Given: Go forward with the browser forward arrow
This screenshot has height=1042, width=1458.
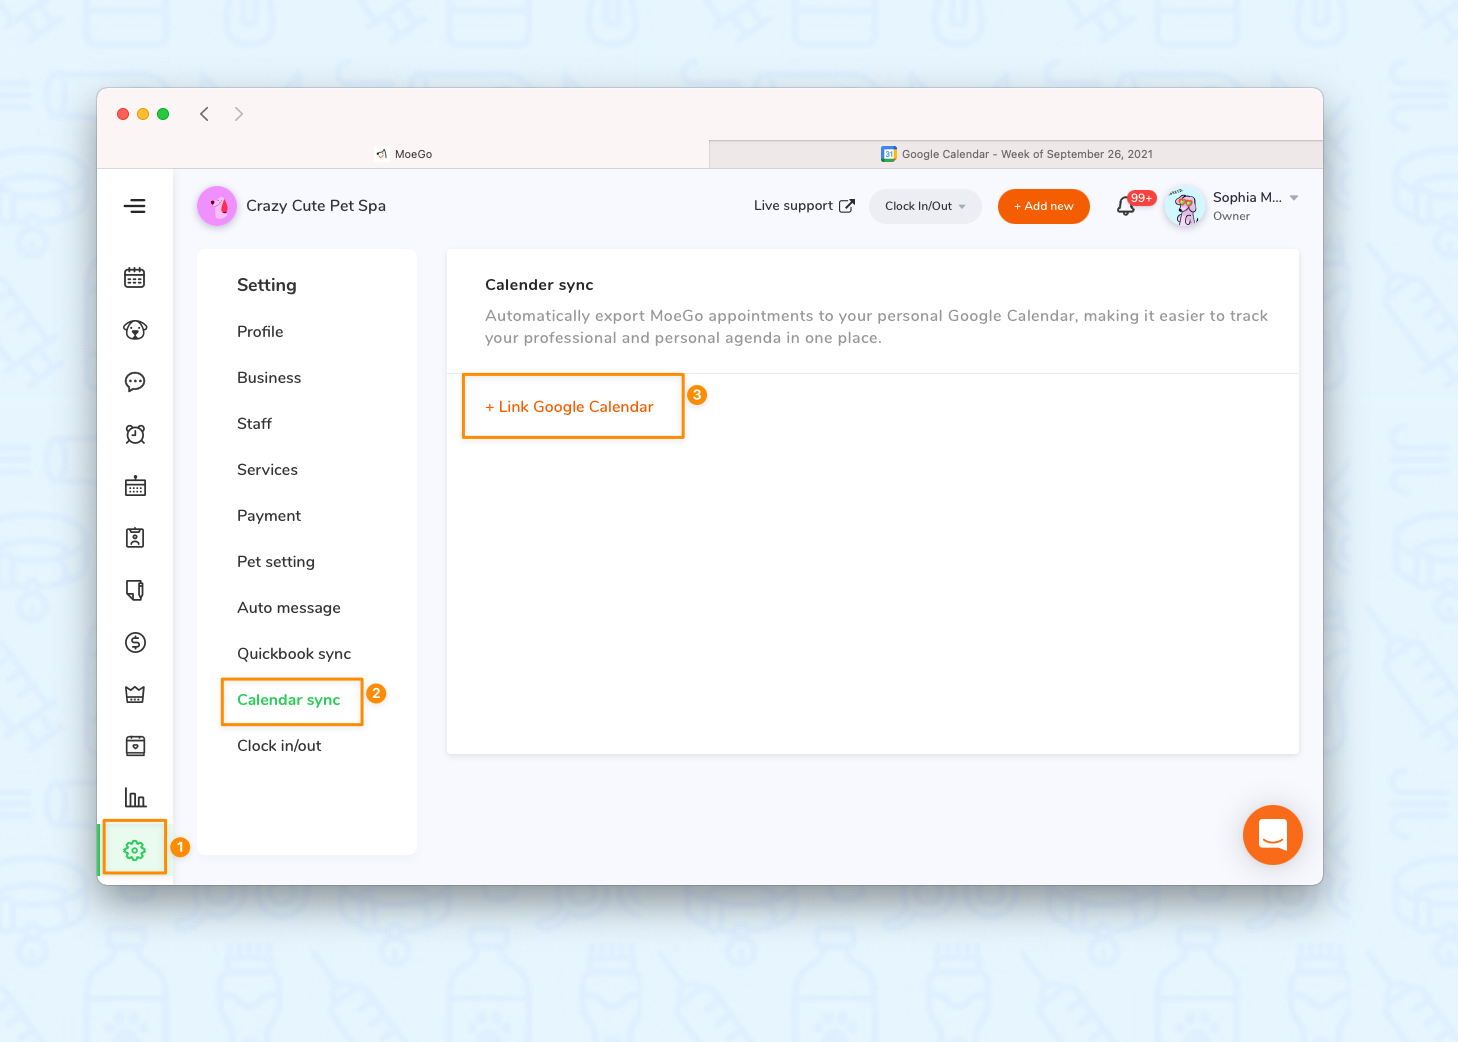Looking at the screenshot, I should [x=238, y=114].
